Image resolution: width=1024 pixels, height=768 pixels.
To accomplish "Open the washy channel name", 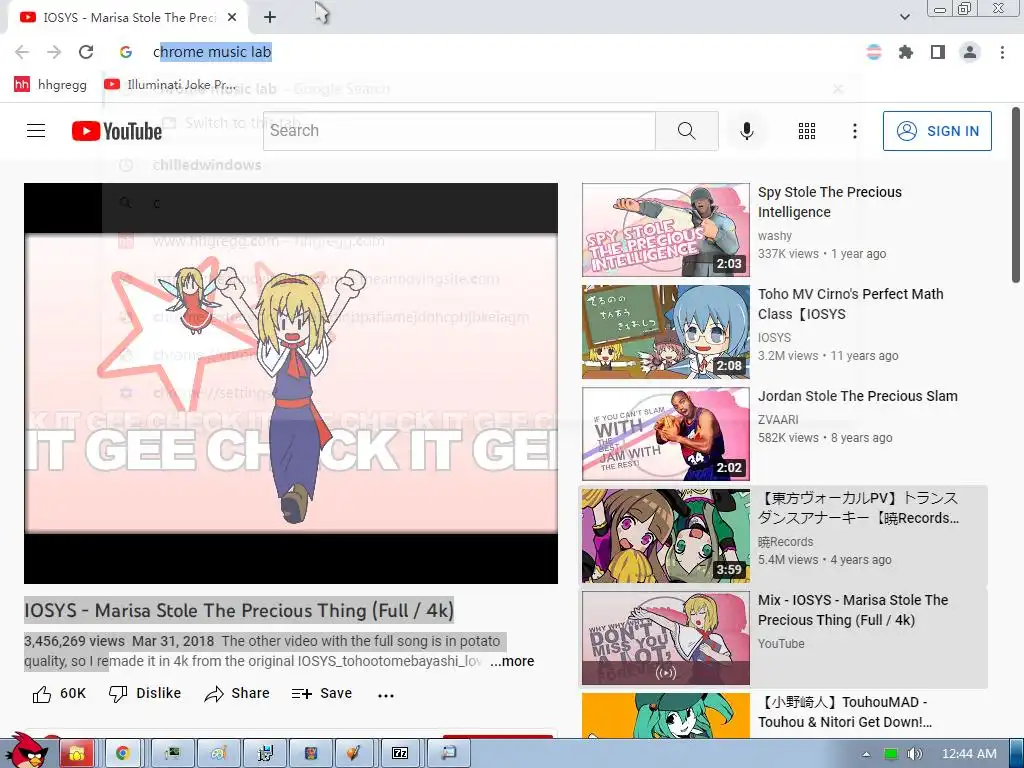I will click(x=775, y=236).
